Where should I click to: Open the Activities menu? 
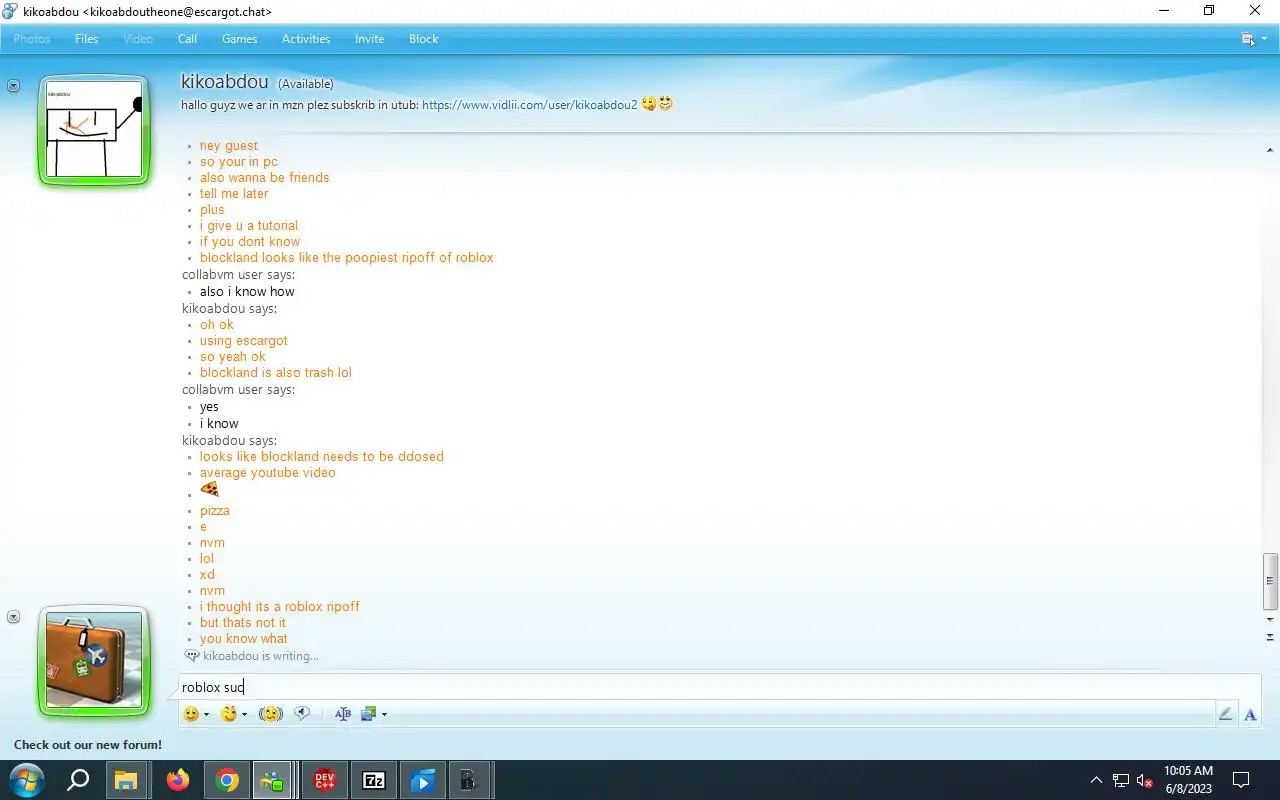[306, 39]
